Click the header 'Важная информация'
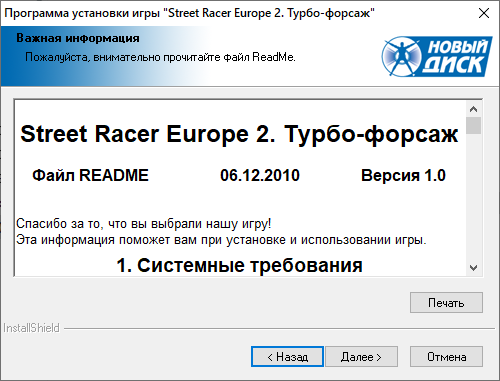This screenshot has height=381, width=500. (x=78, y=38)
